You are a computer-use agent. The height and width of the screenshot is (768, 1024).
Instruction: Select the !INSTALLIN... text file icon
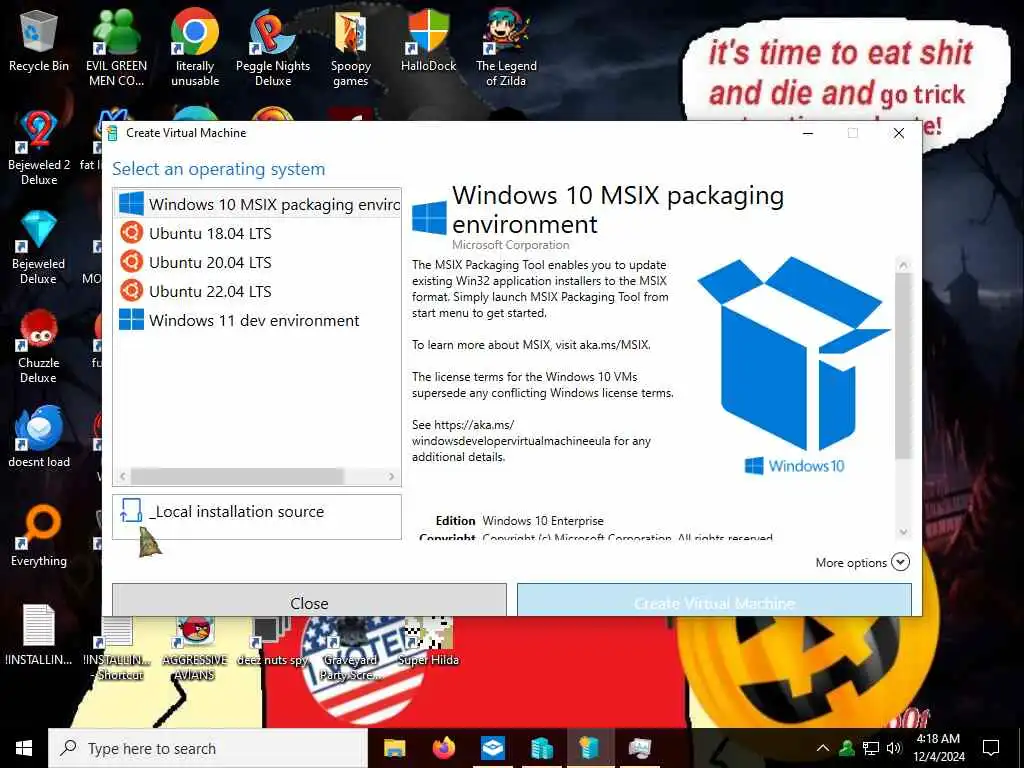(39, 635)
